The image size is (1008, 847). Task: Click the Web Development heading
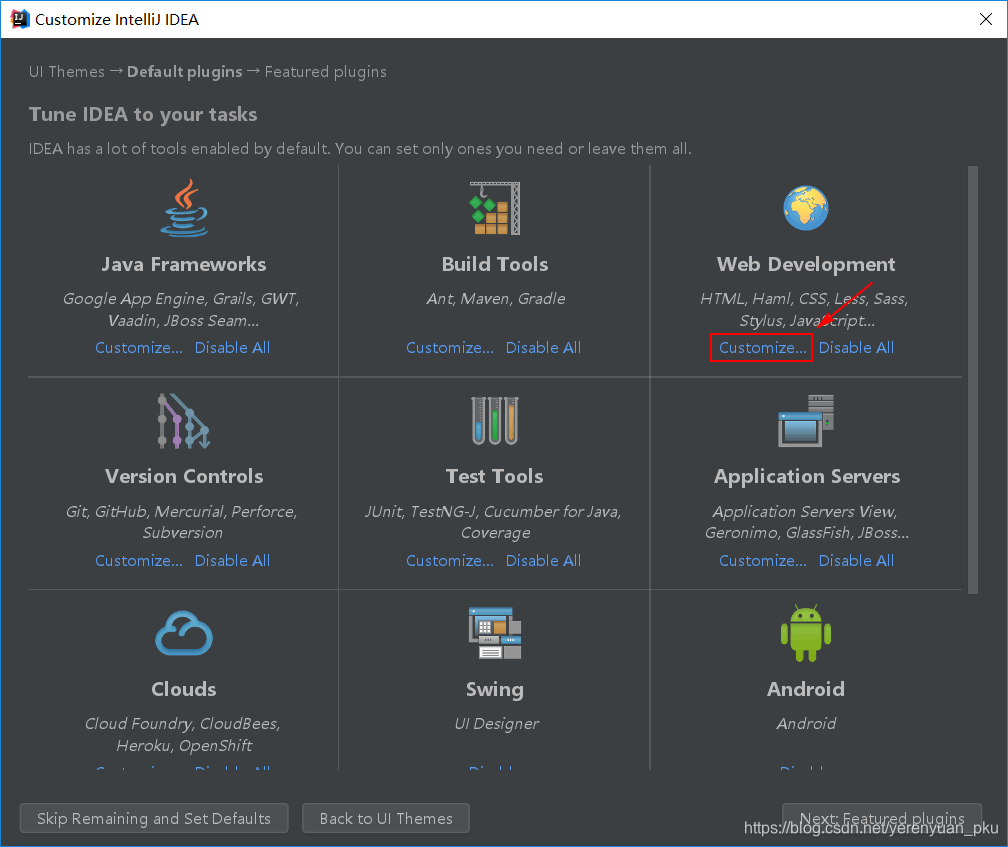pyautogui.click(x=806, y=264)
